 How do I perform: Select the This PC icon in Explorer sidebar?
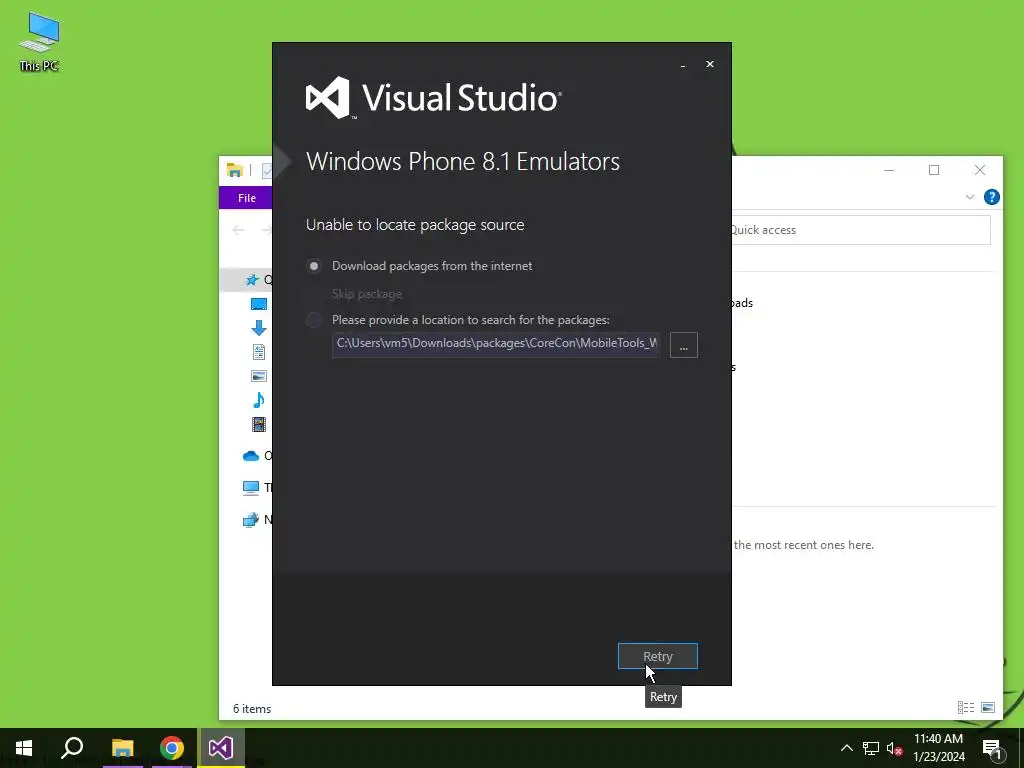[x=251, y=487]
